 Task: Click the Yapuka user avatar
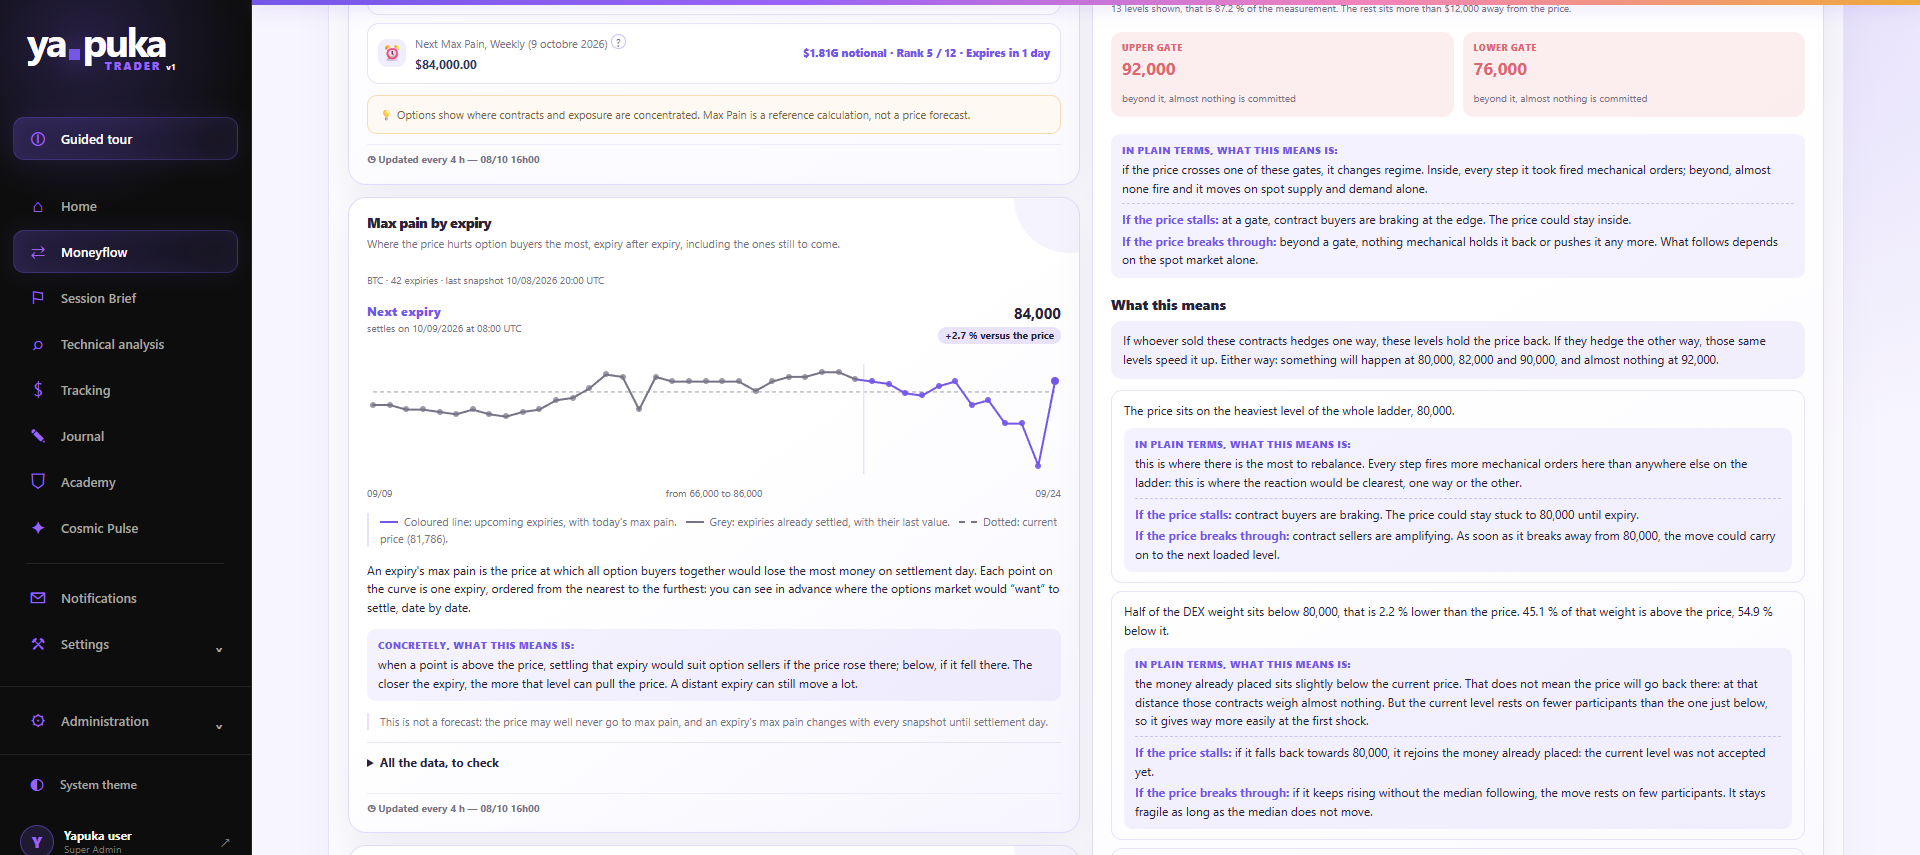click(x=37, y=842)
